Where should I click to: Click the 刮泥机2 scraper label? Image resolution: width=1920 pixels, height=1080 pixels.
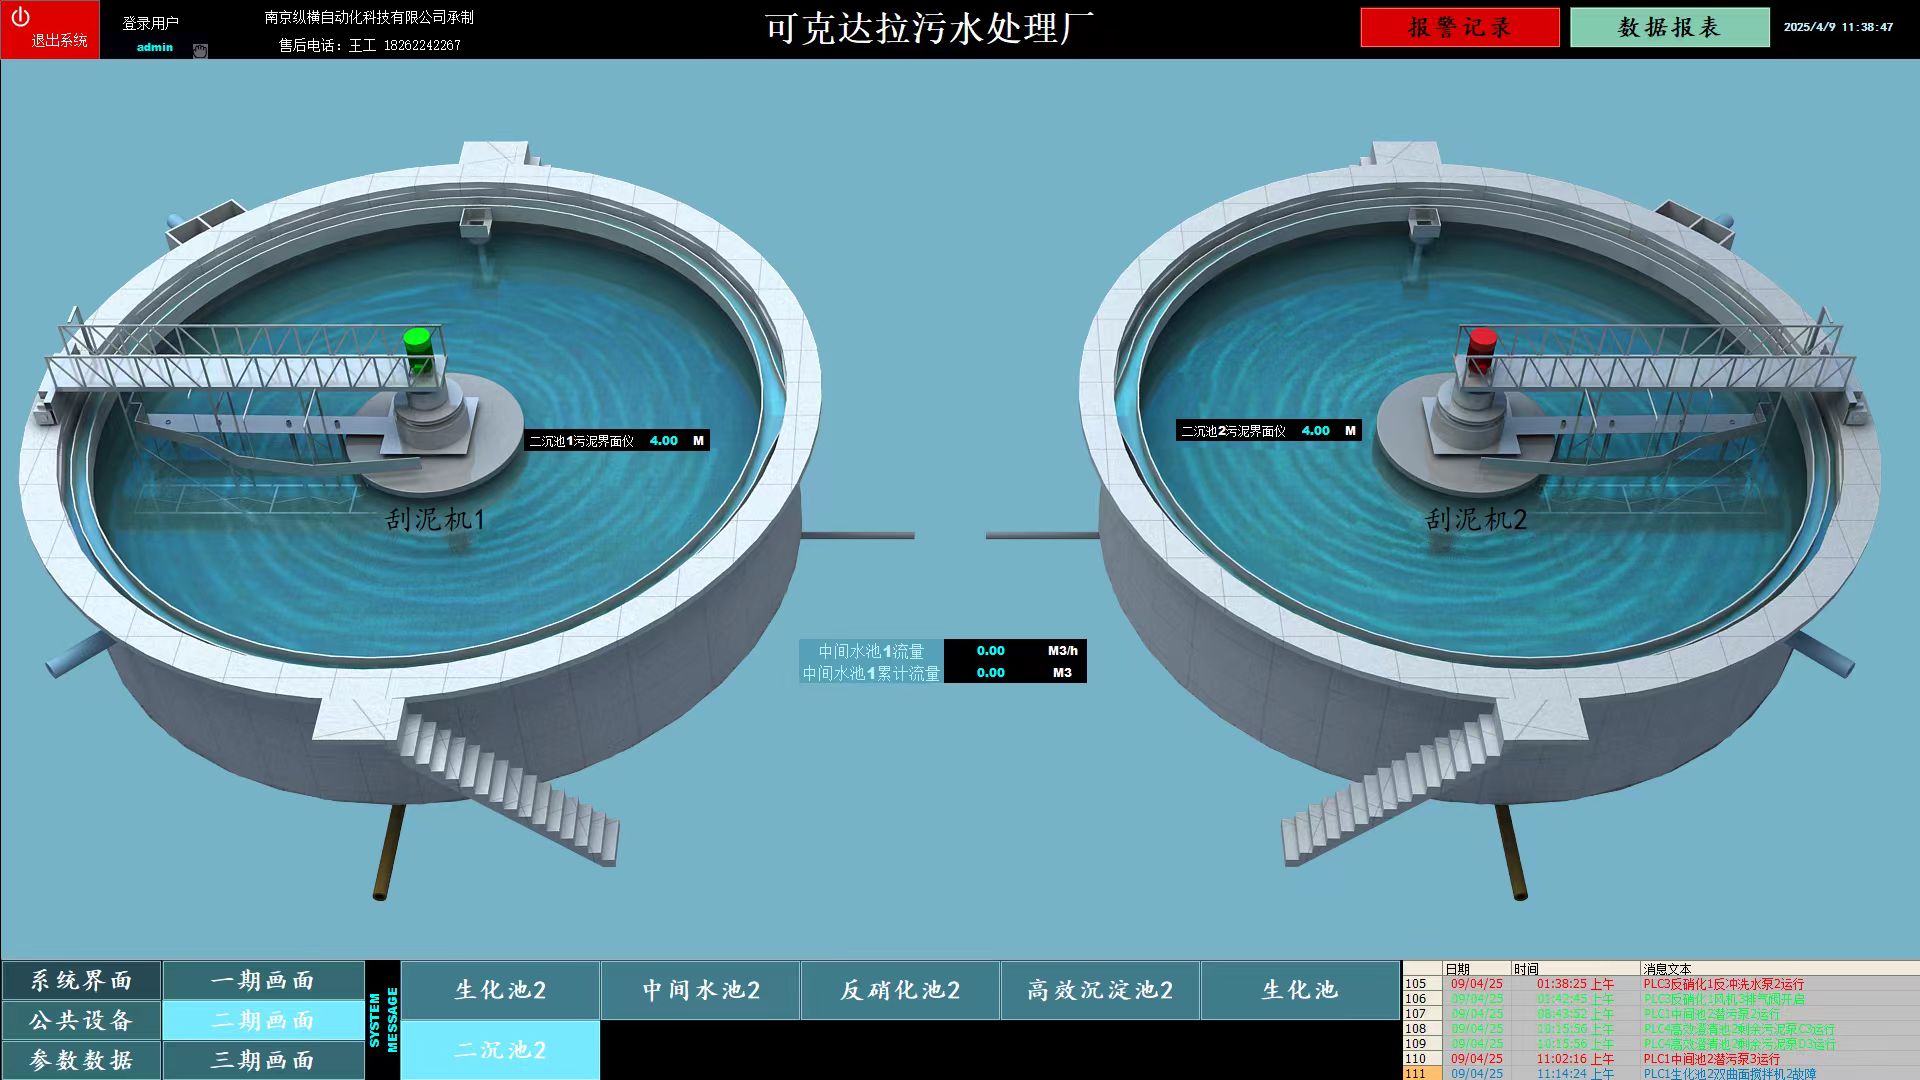click(1476, 519)
